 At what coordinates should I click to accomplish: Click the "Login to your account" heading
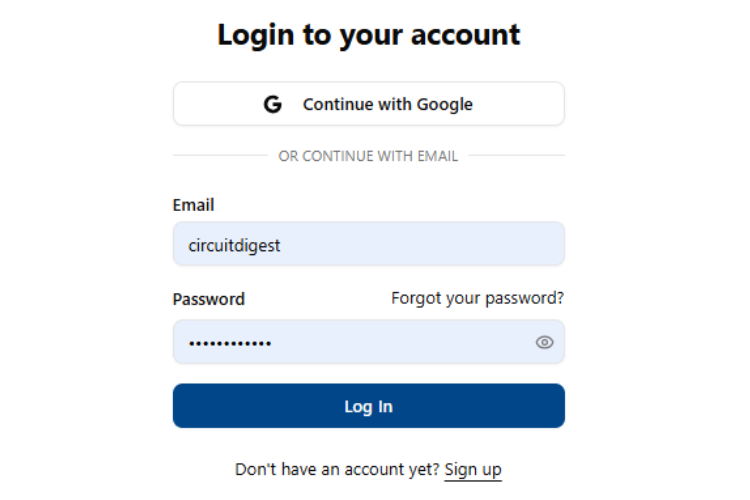coord(368,35)
